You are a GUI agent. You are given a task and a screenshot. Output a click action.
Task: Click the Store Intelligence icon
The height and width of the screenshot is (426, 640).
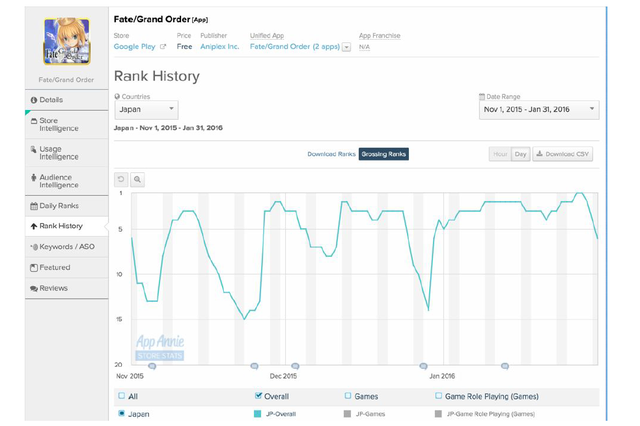(34, 121)
